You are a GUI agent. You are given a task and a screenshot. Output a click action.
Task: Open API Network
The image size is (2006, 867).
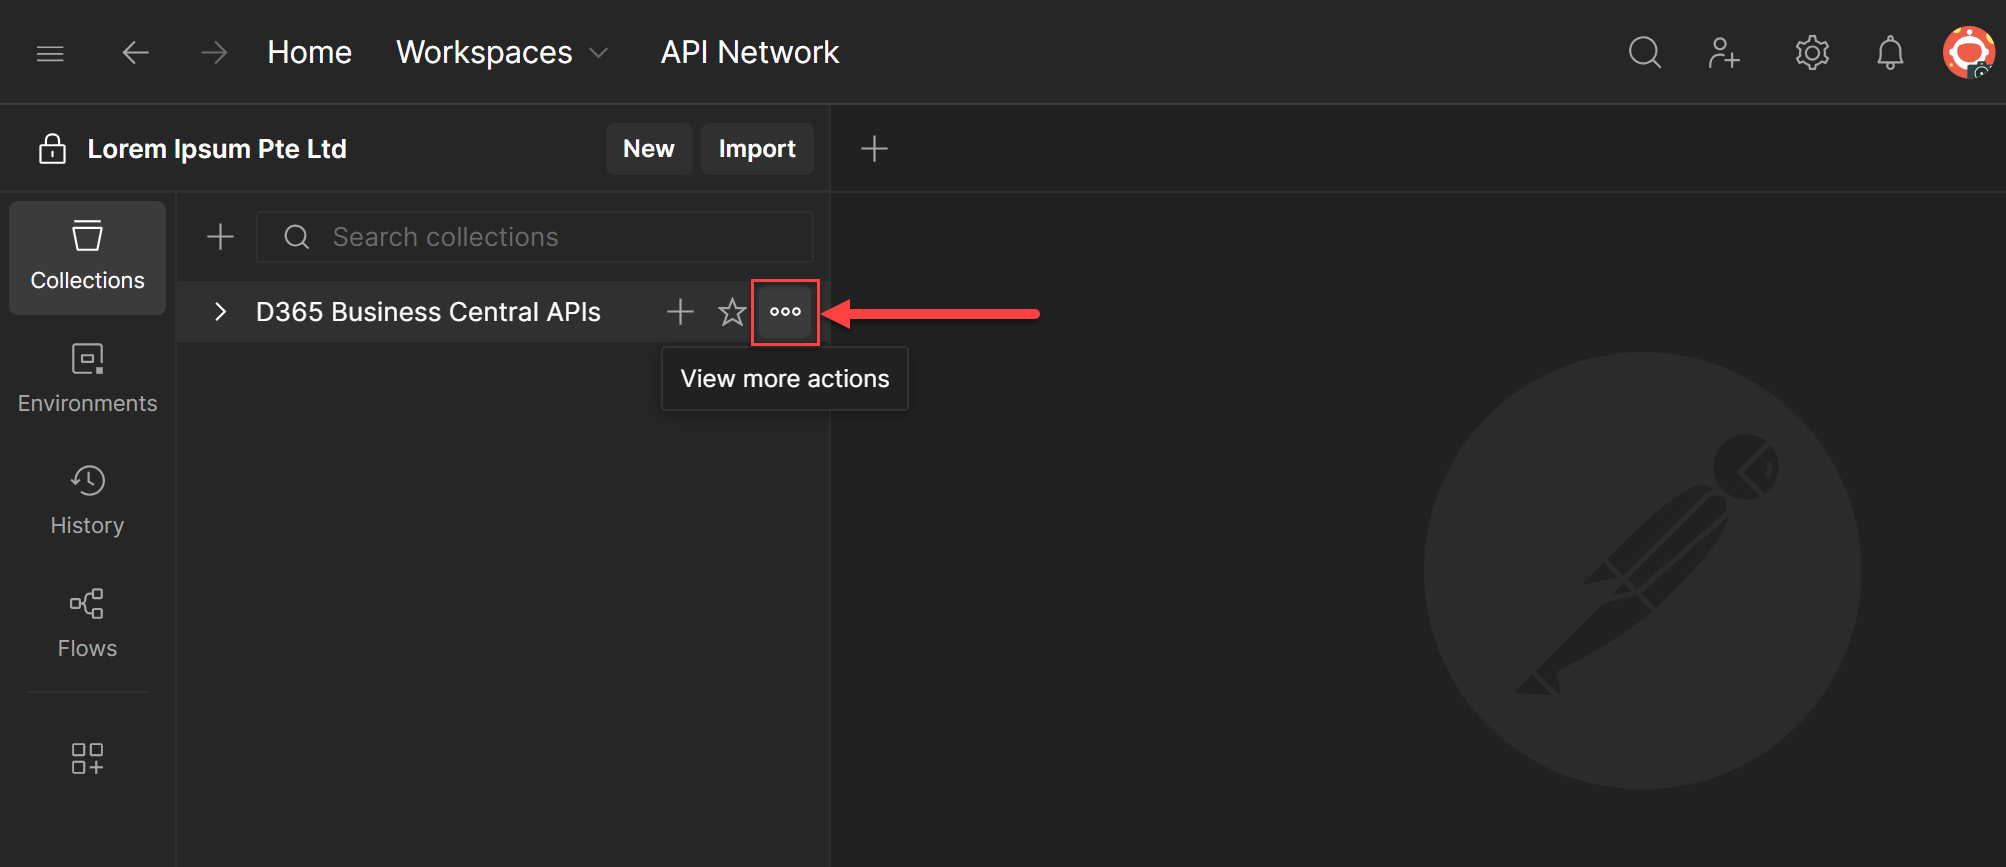(750, 52)
